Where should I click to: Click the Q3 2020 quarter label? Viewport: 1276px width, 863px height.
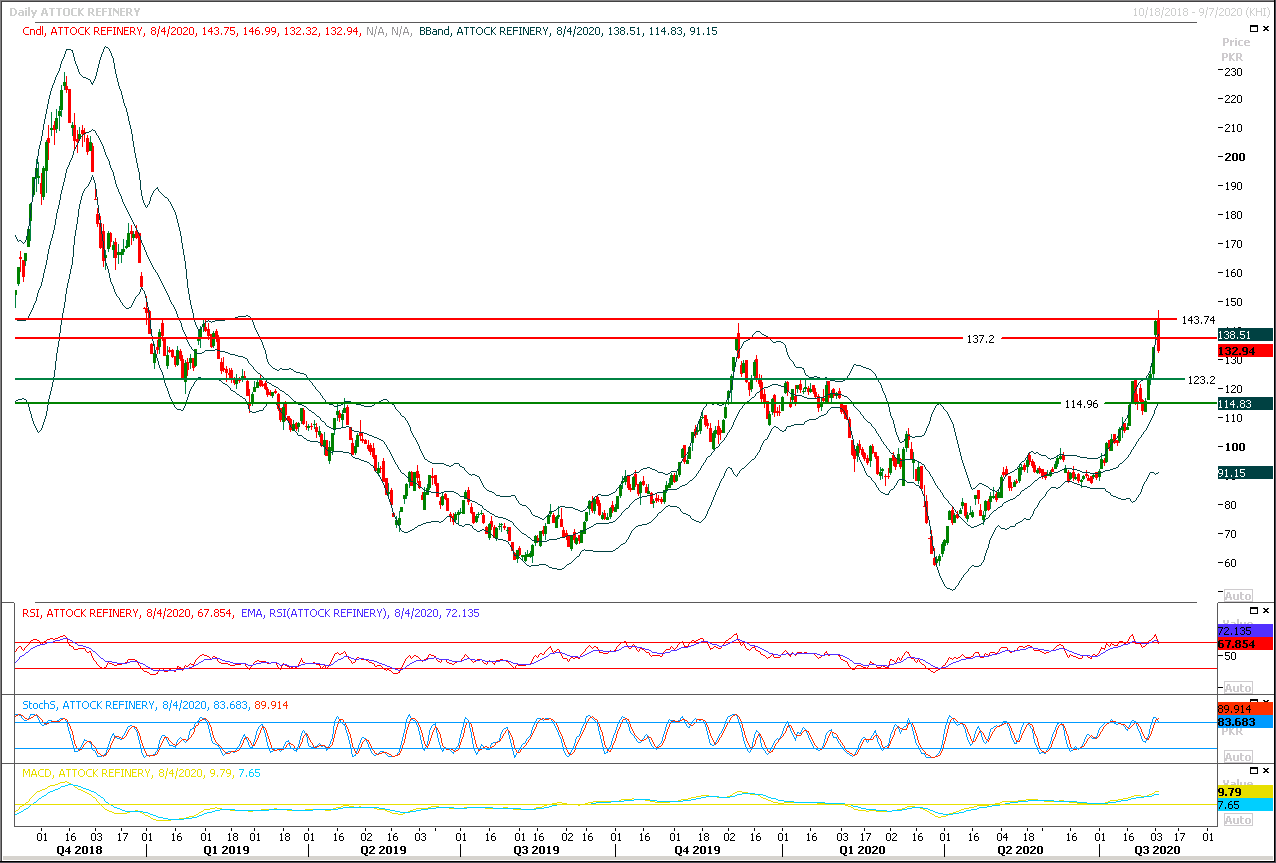point(1157,851)
